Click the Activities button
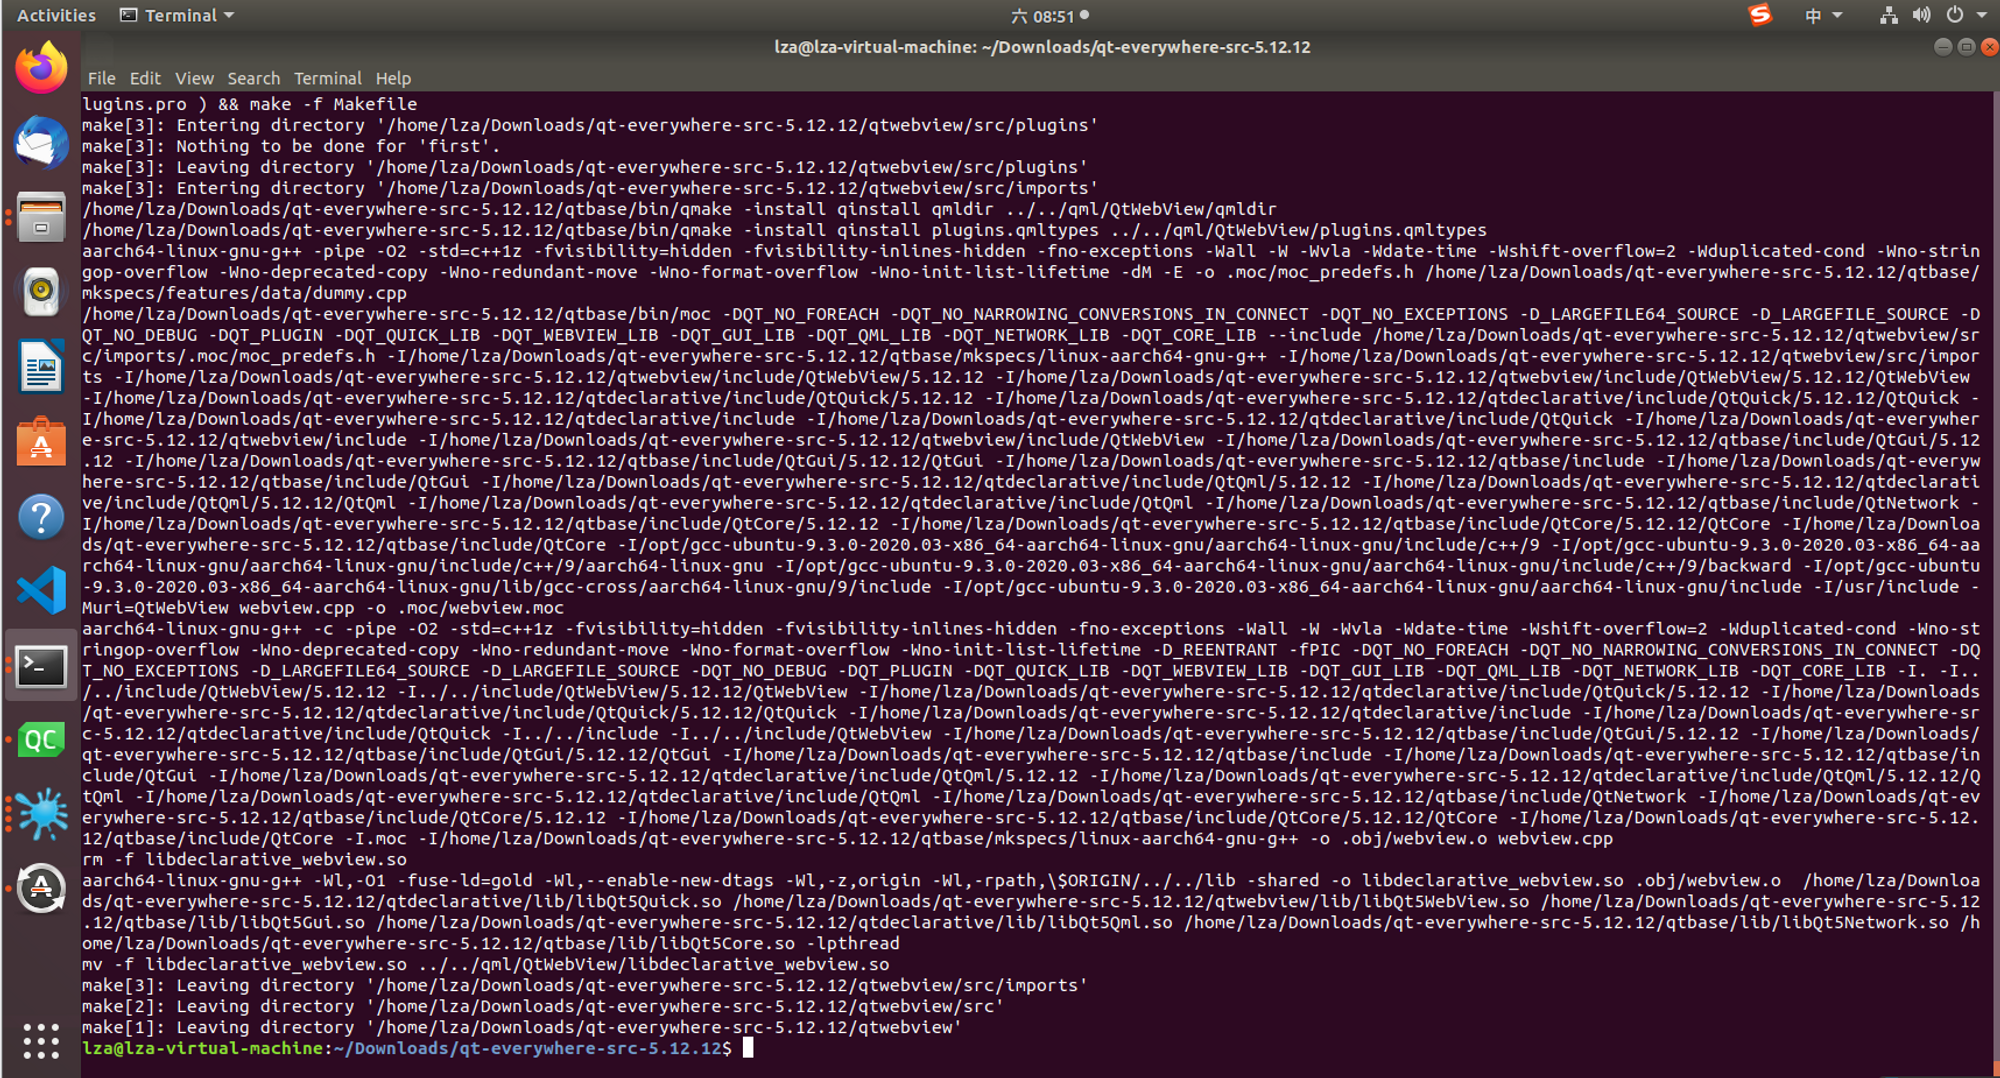The width and height of the screenshot is (2000, 1078). pos(56,15)
